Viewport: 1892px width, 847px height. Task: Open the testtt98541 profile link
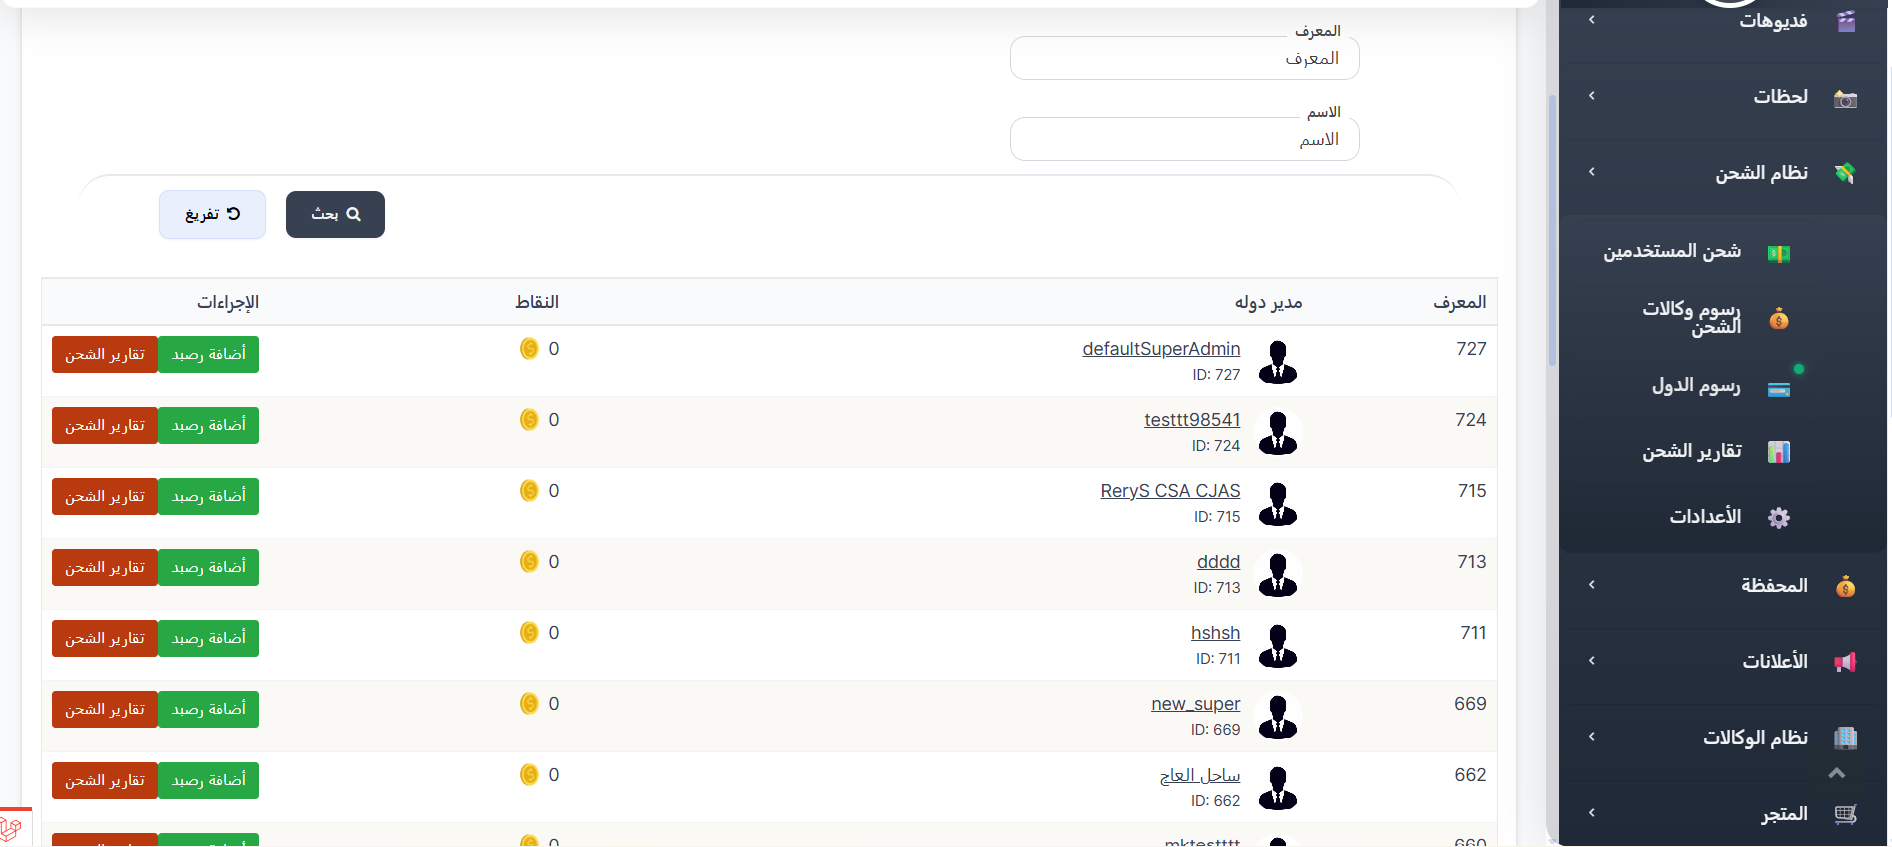1192,420
